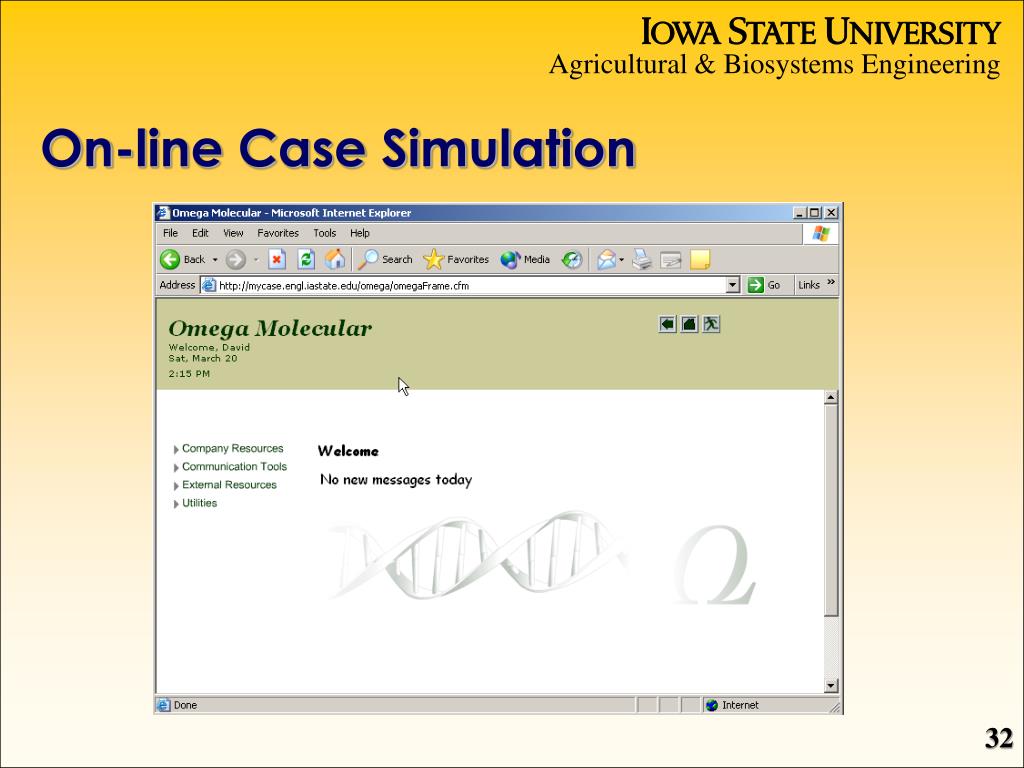Click the Omega Molecular home icon

click(689, 324)
